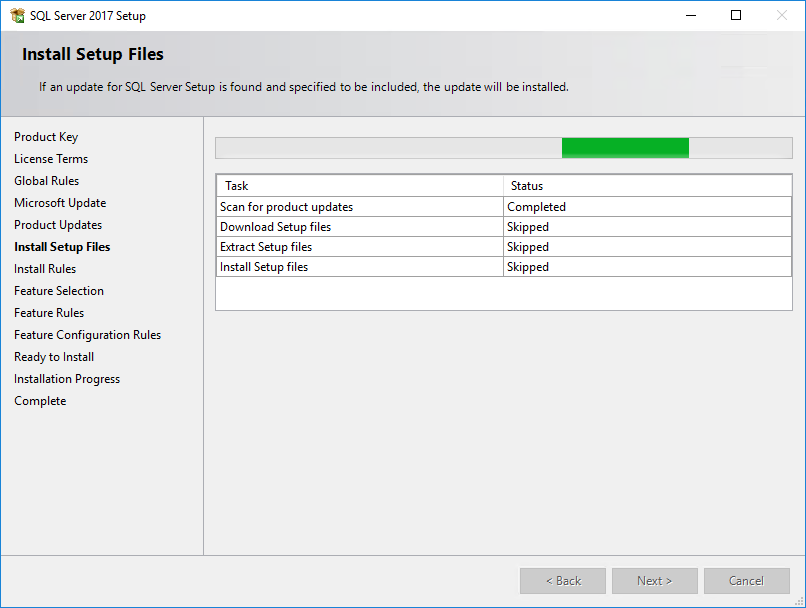Viewport: 806px width, 608px height.
Task: Close the setup window with the X
Action: [x=782, y=15]
